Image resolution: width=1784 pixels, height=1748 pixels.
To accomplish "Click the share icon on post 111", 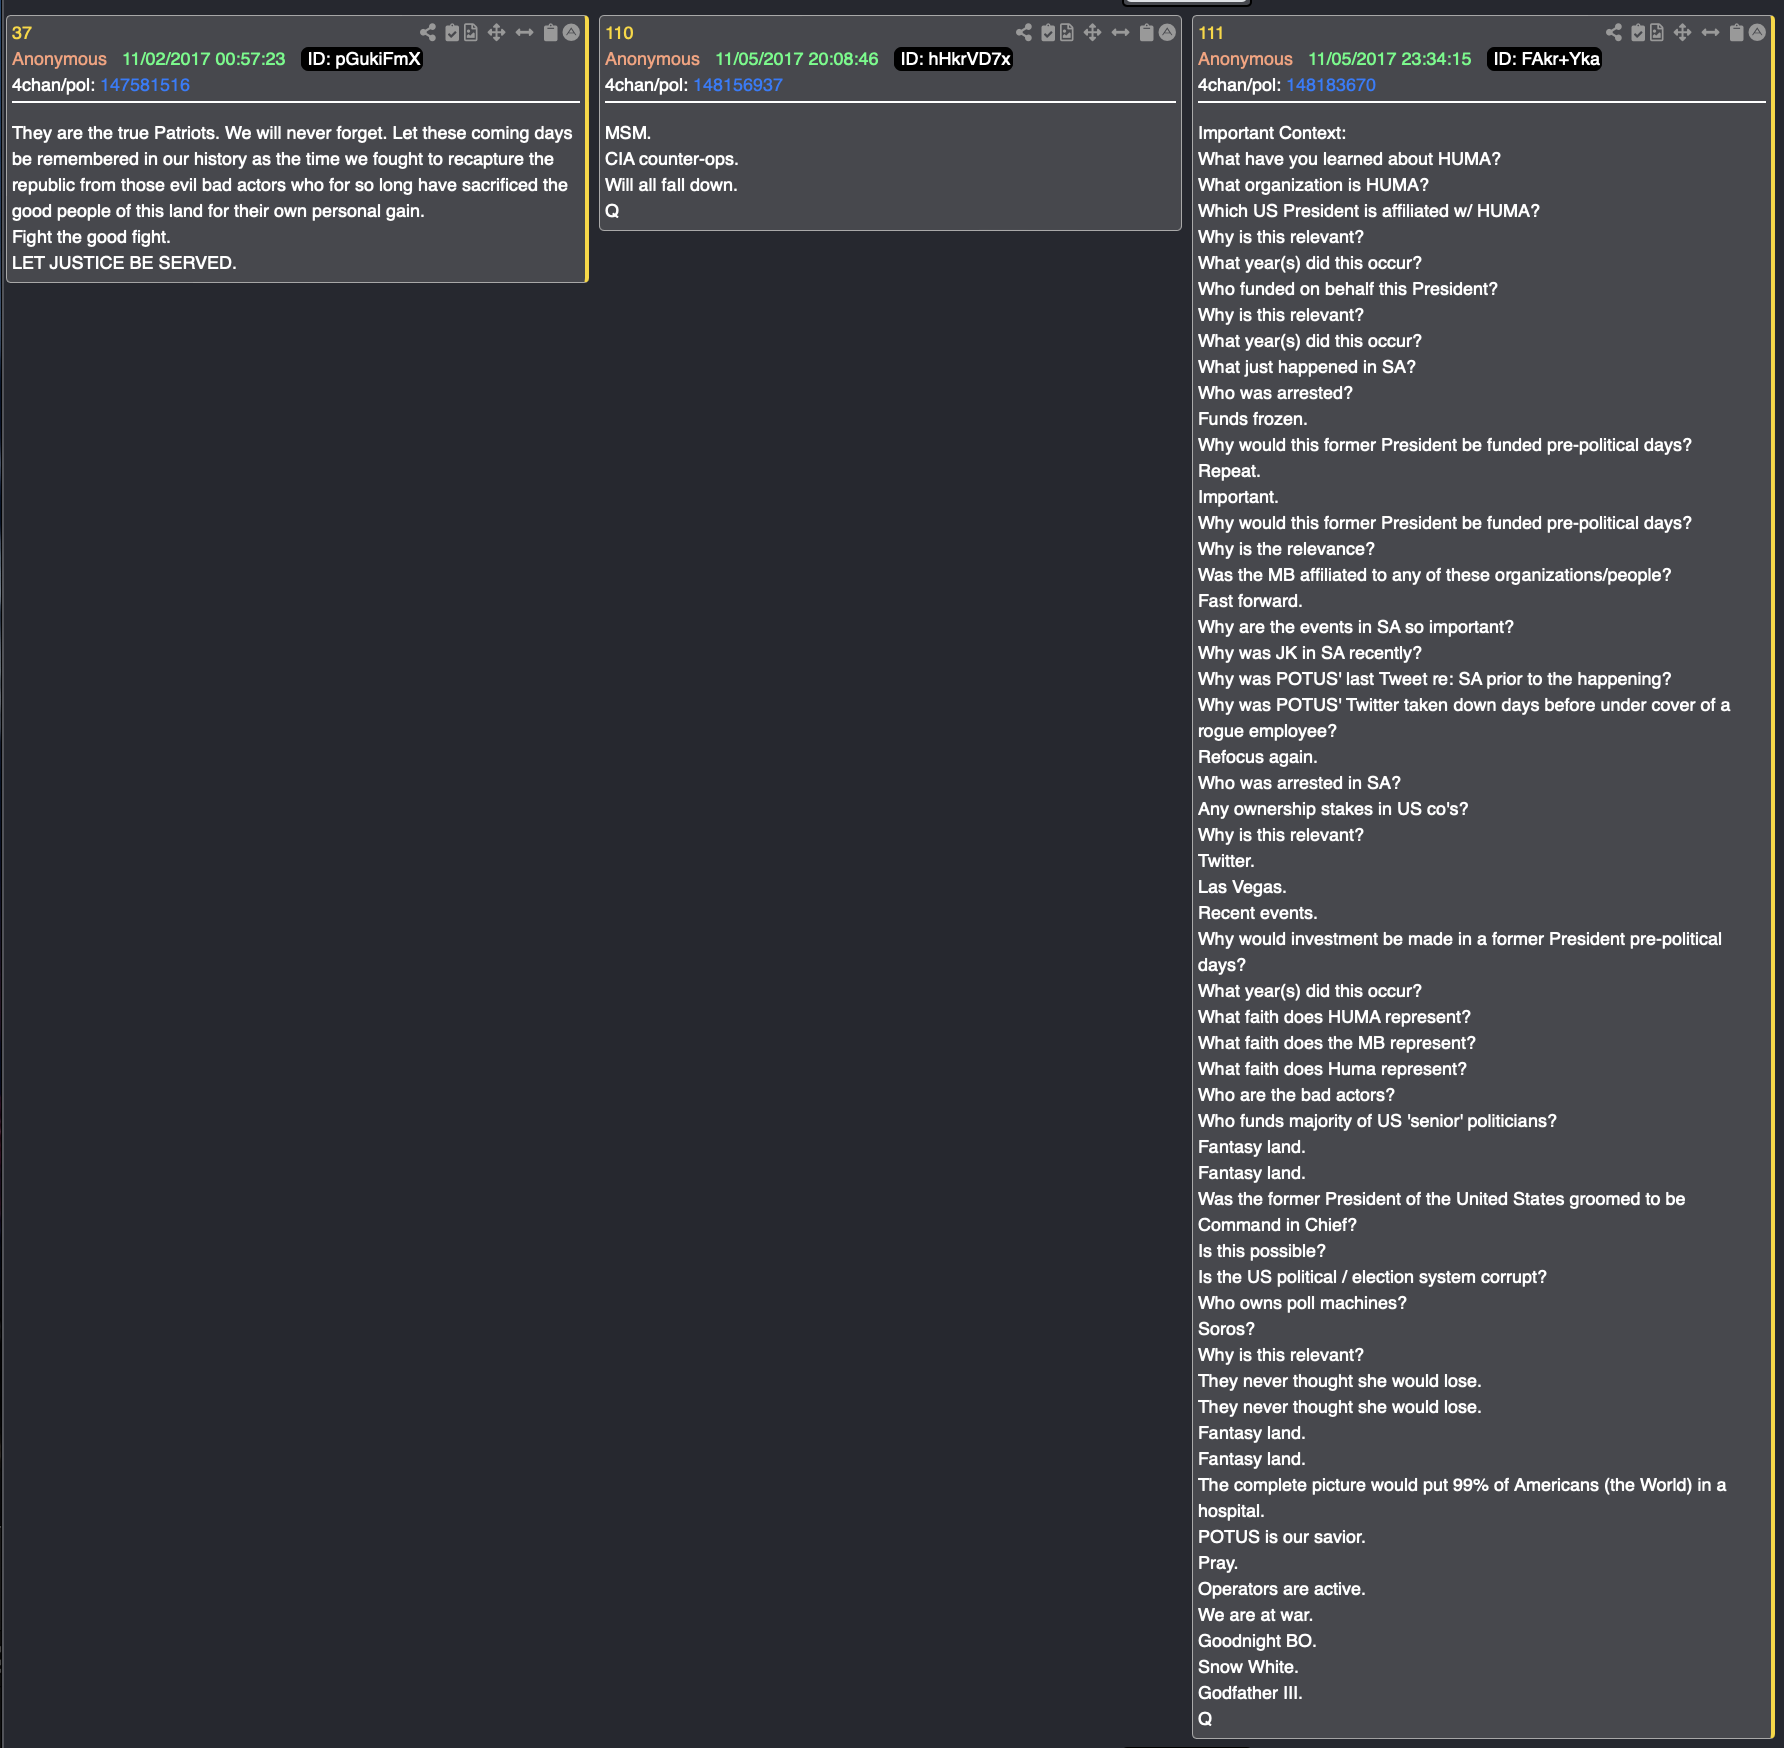I will click(1614, 33).
